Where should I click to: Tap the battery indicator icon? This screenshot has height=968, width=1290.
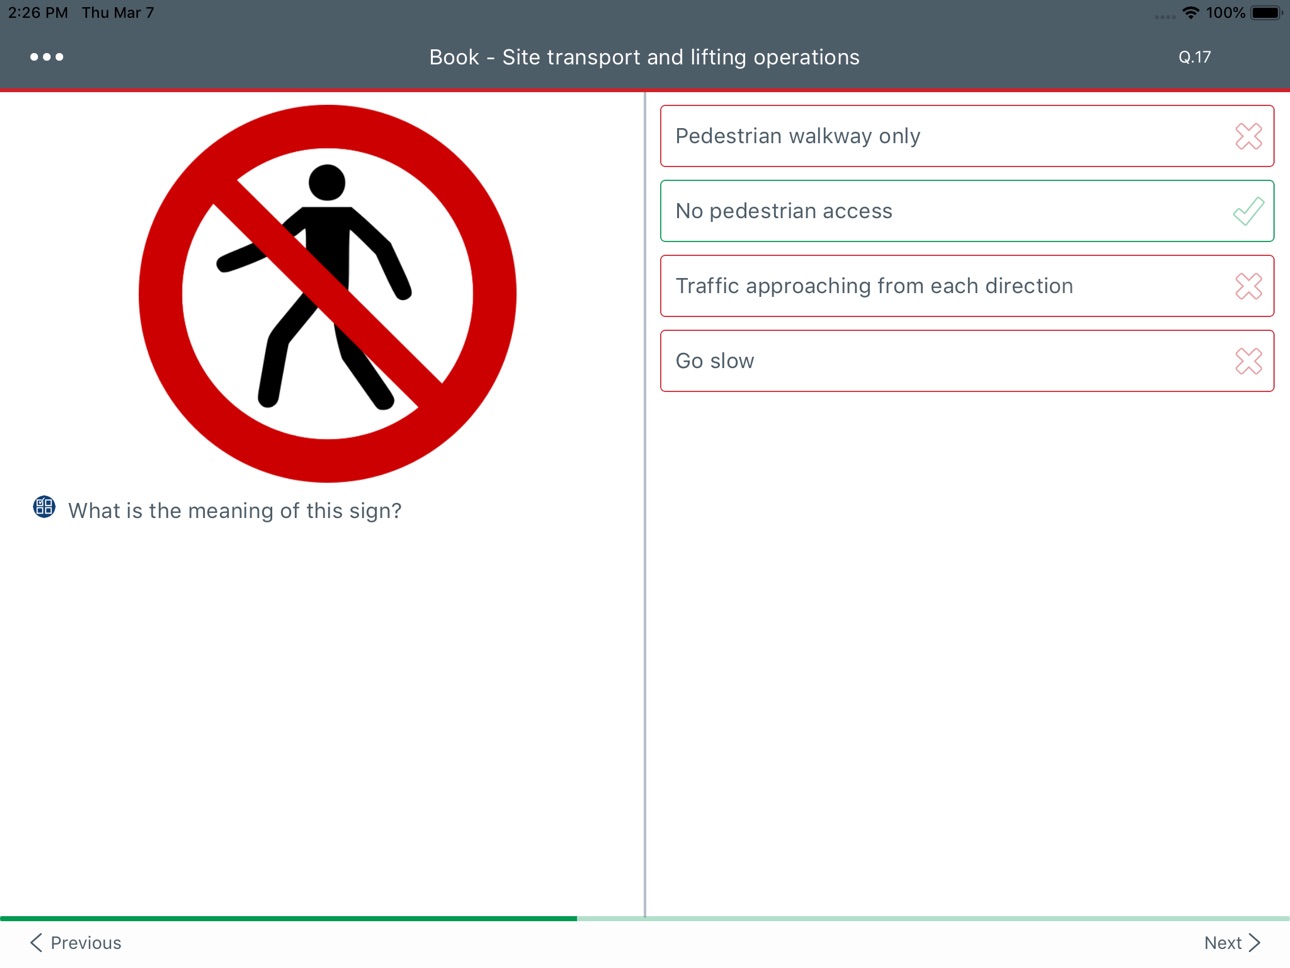coord(1266,13)
